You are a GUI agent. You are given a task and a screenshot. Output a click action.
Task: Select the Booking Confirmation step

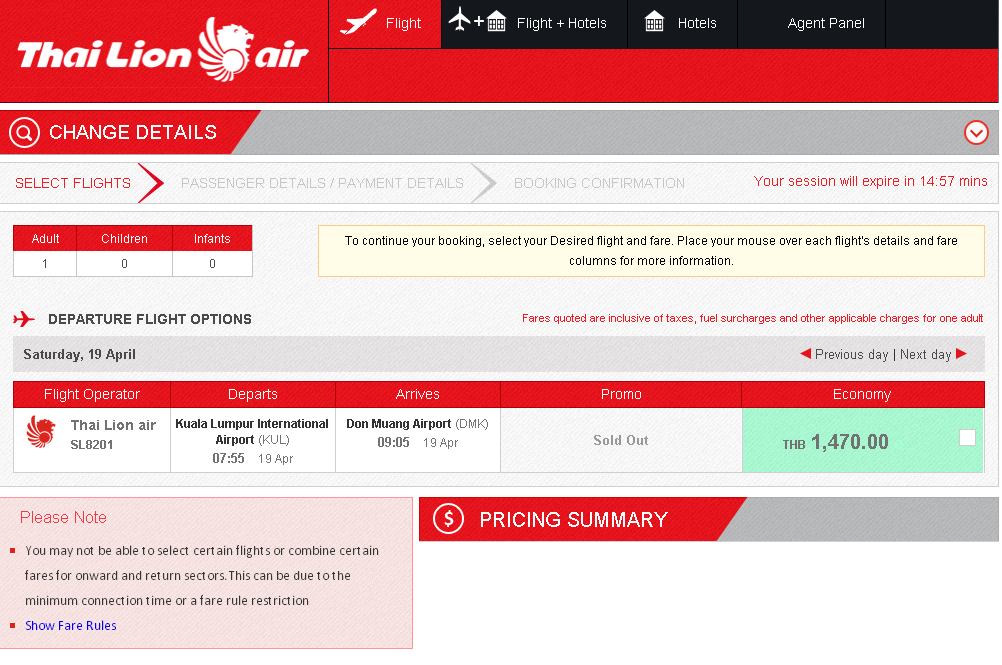(x=599, y=183)
